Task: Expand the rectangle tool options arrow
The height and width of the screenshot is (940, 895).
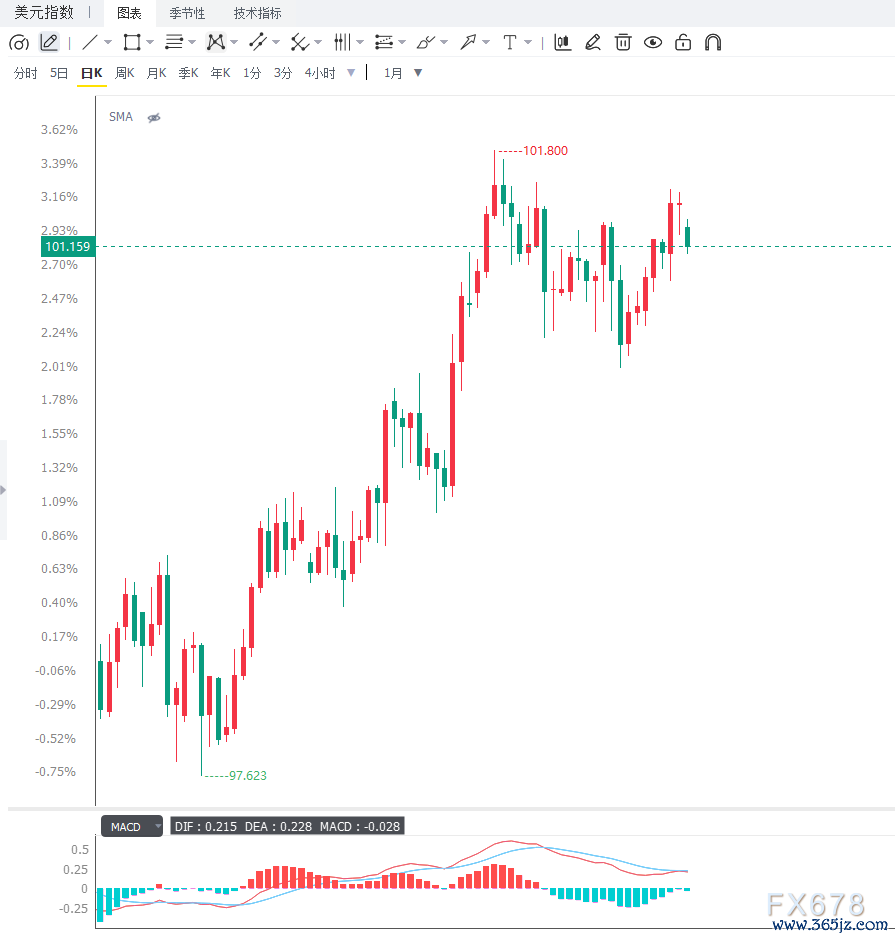Action: [150, 43]
